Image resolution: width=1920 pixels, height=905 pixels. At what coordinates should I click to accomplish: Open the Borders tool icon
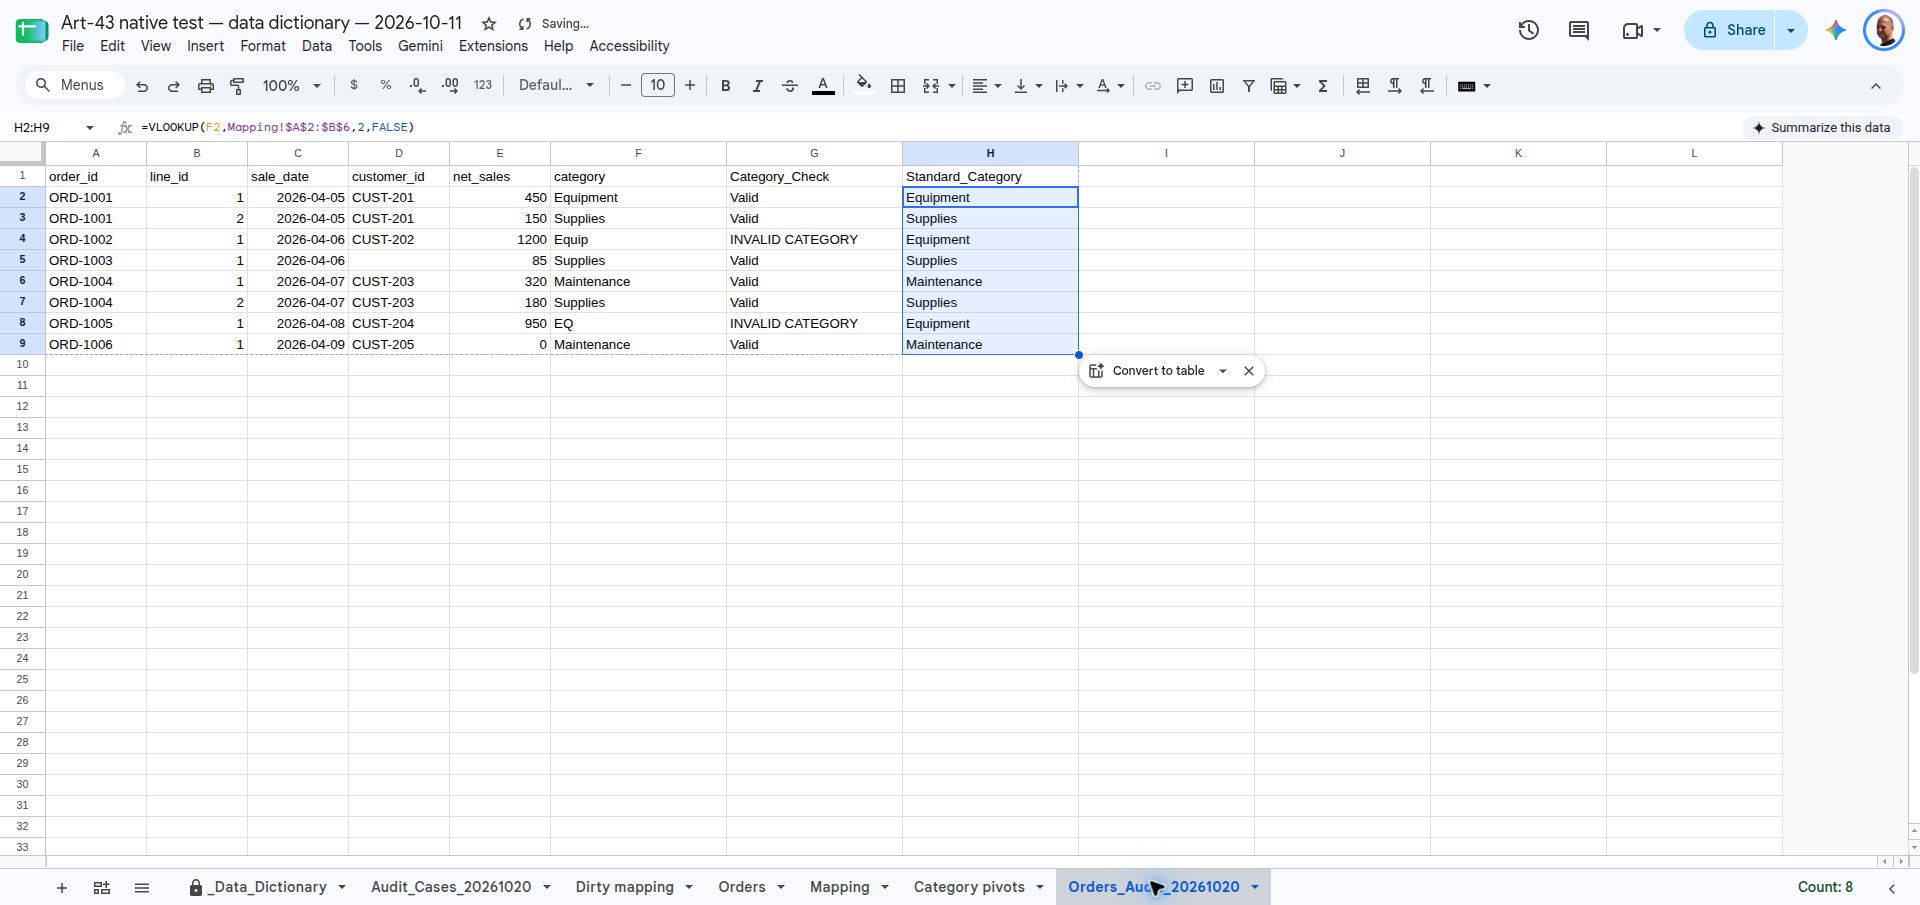click(898, 86)
